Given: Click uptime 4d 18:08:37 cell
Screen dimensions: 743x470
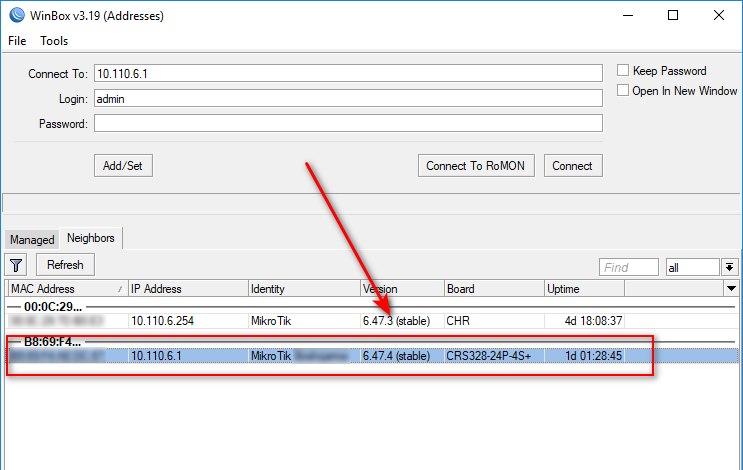Looking at the screenshot, I should point(593,321).
